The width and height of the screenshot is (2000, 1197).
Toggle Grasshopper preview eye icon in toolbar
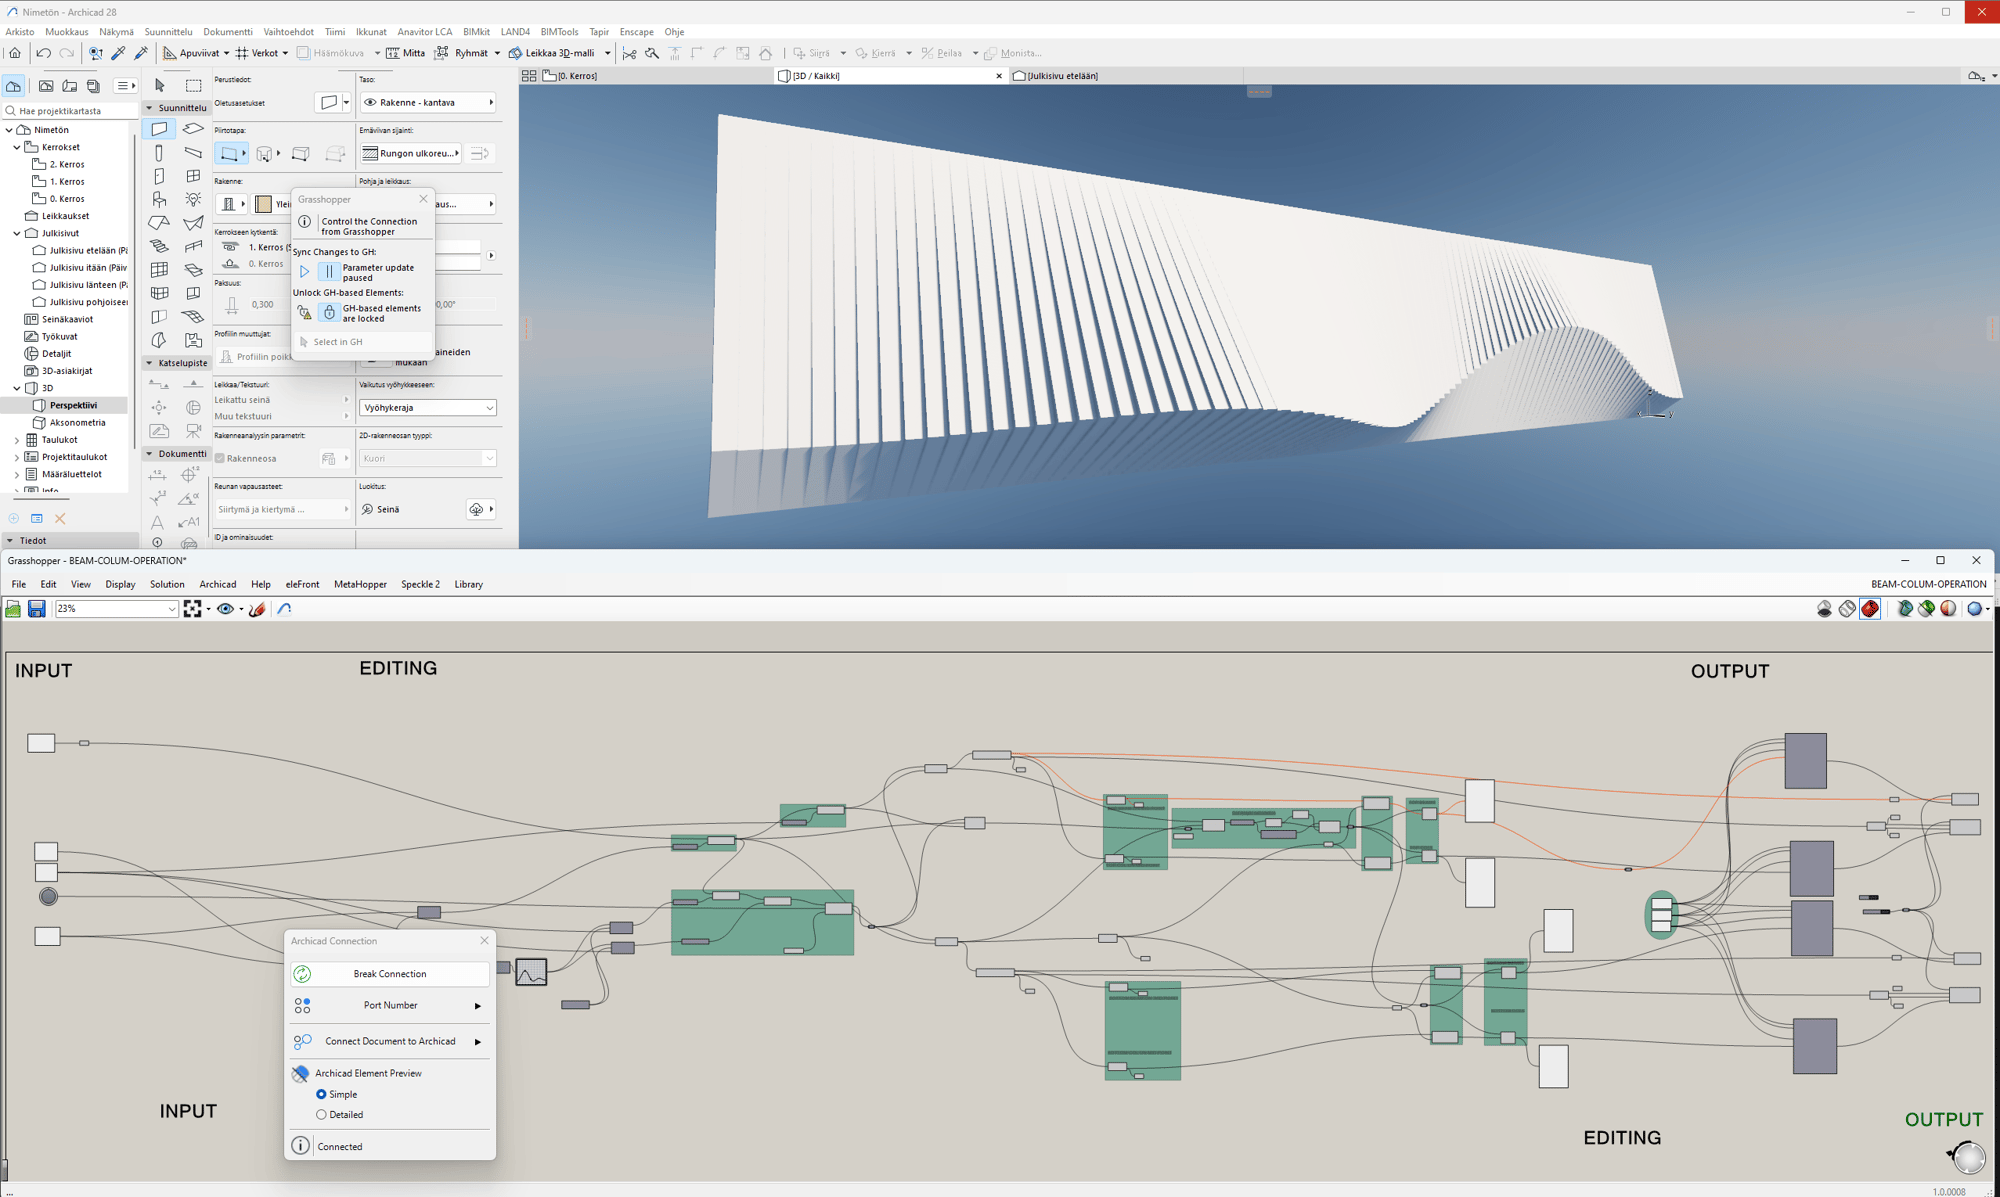click(x=225, y=609)
